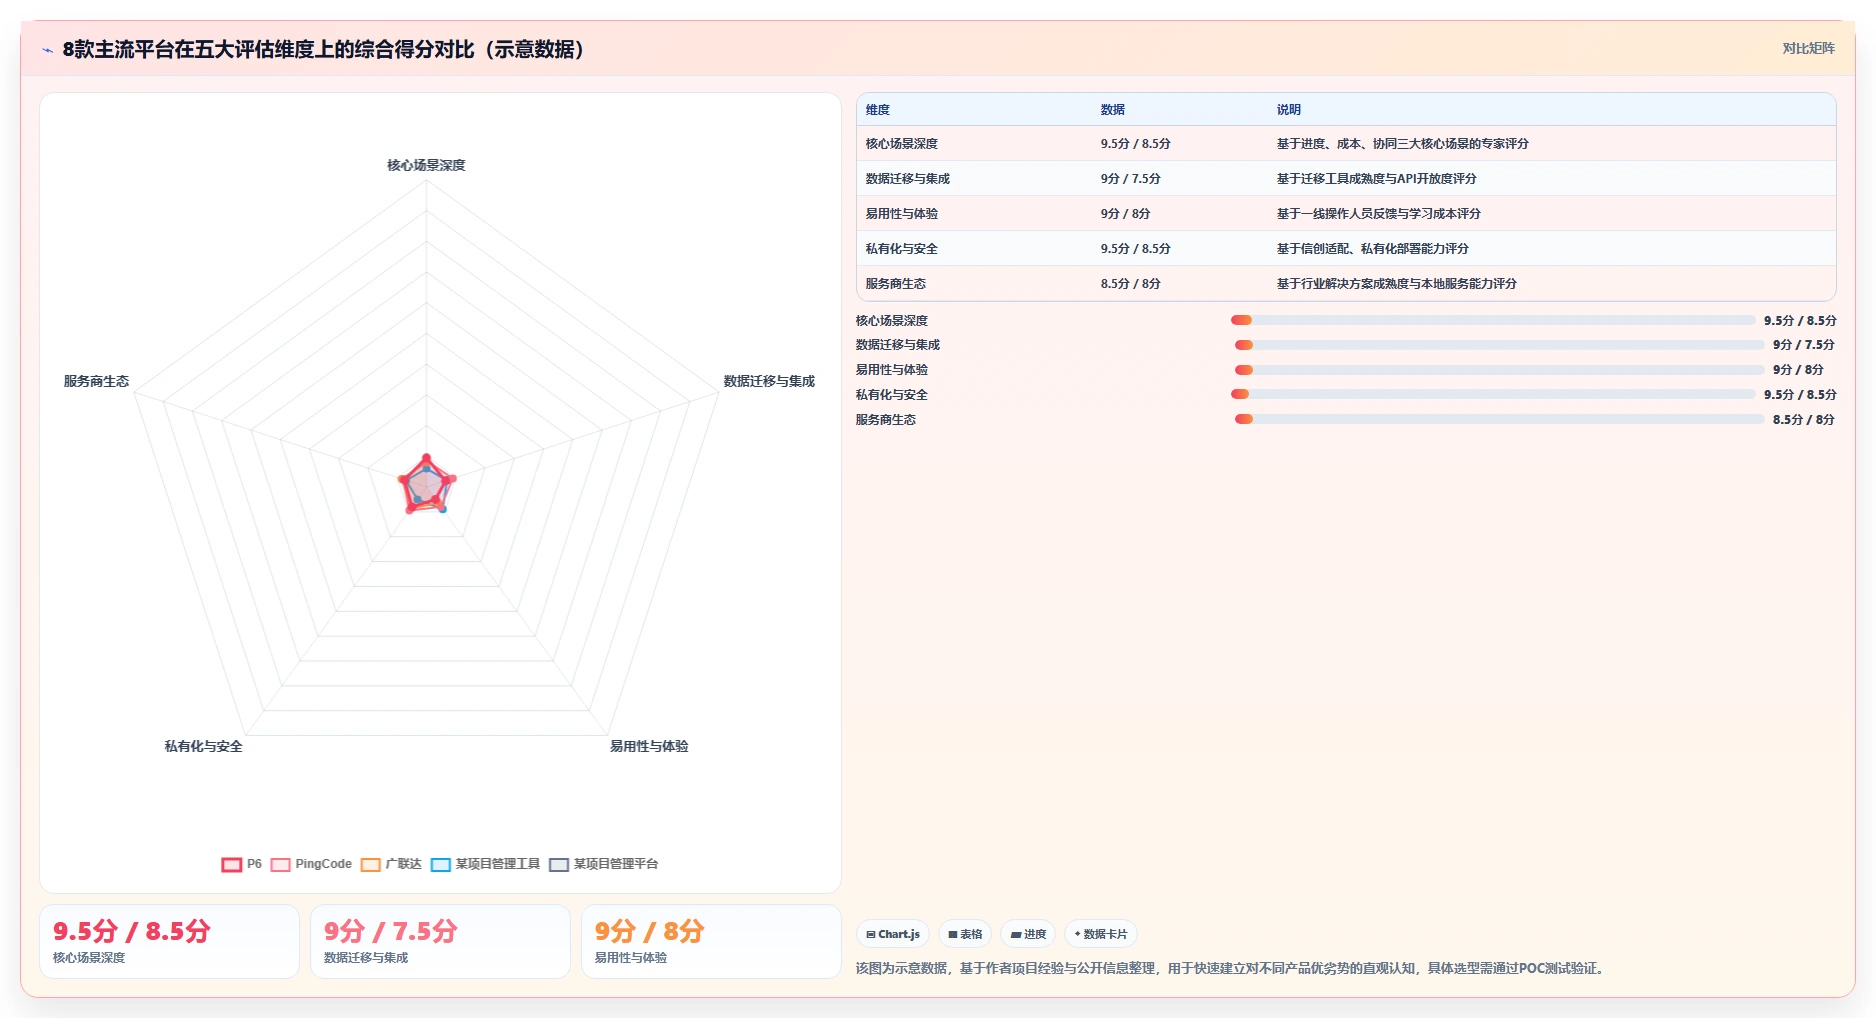Click the 核心场景深度 radar axis label
Screen dimensions: 1876x1018
pyautogui.click(x=427, y=165)
